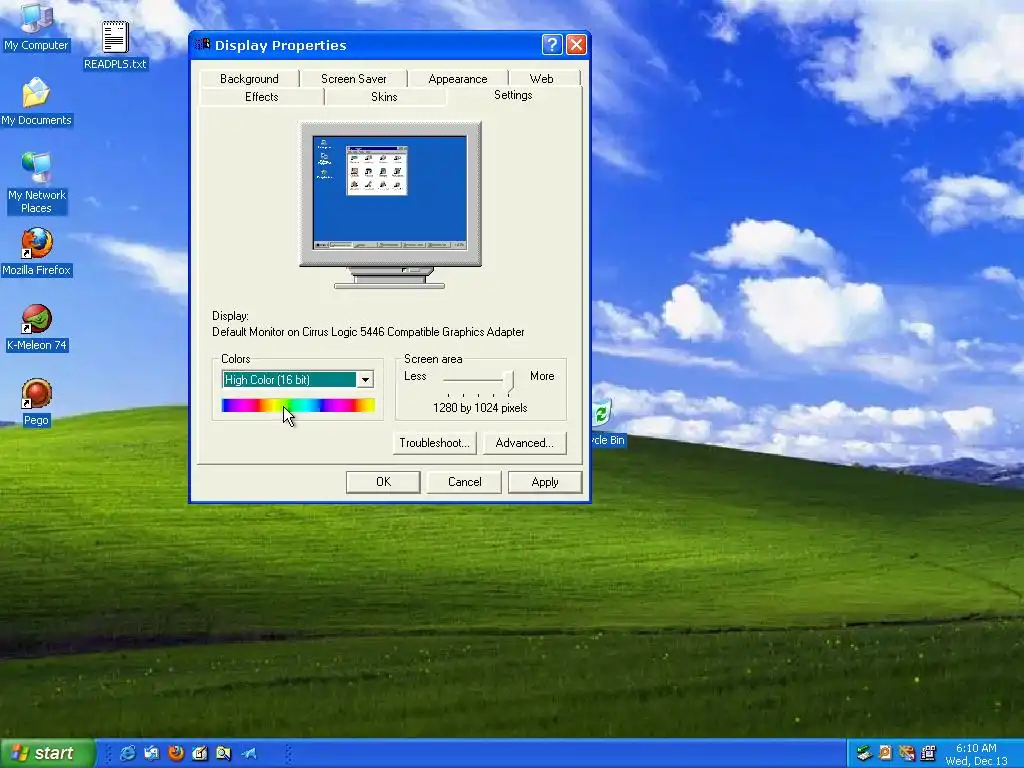The image size is (1024, 768).
Task: Select the Mozilla Firefox desktop shortcut
Action: click(36, 252)
